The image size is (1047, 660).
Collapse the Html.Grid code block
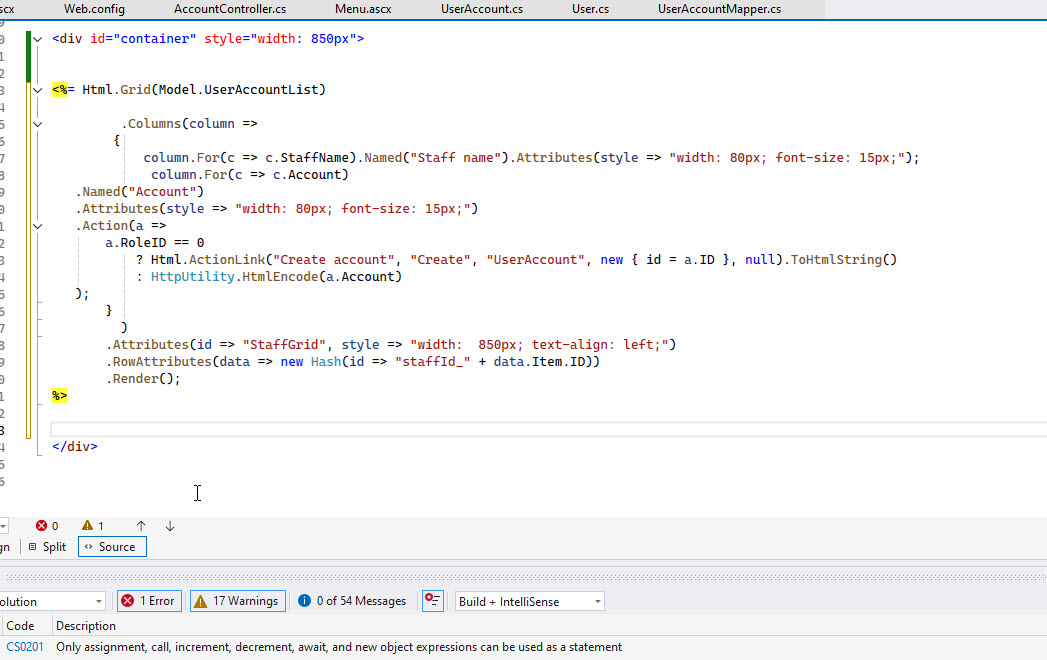click(x=38, y=90)
